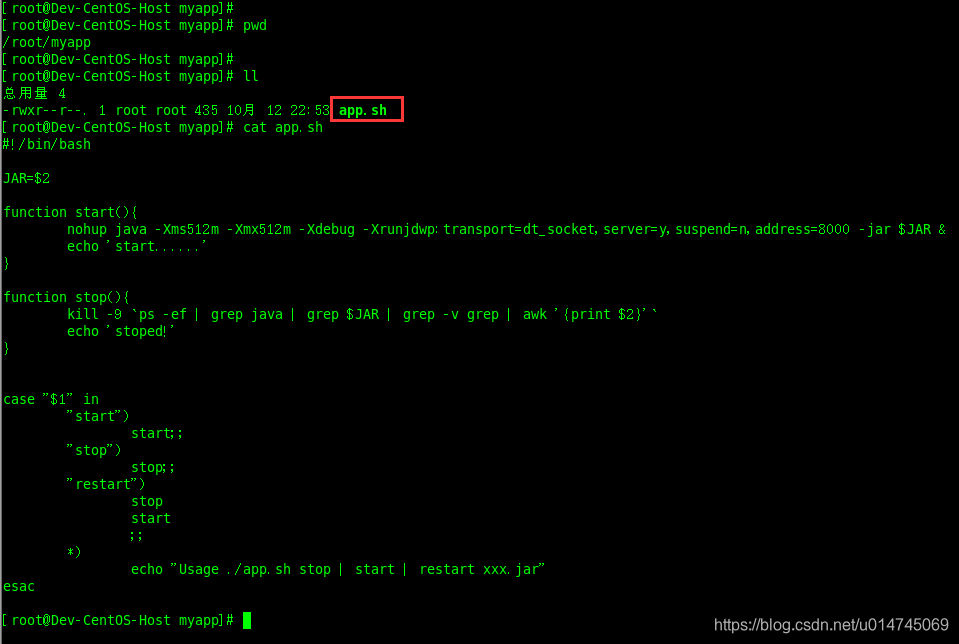
Task: Click the '/root/myapp' output line
Action: [x=46, y=43]
